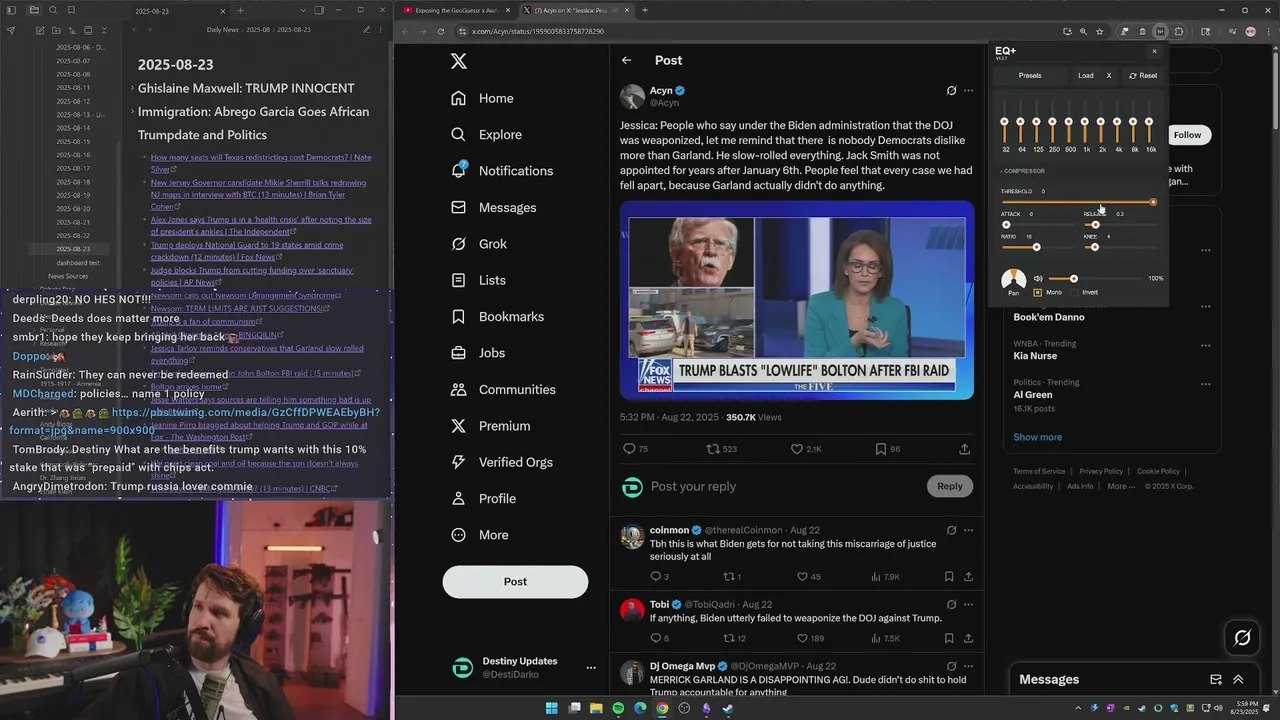Switch to Exposing the GeoGuessr browser tab

point(456,10)
